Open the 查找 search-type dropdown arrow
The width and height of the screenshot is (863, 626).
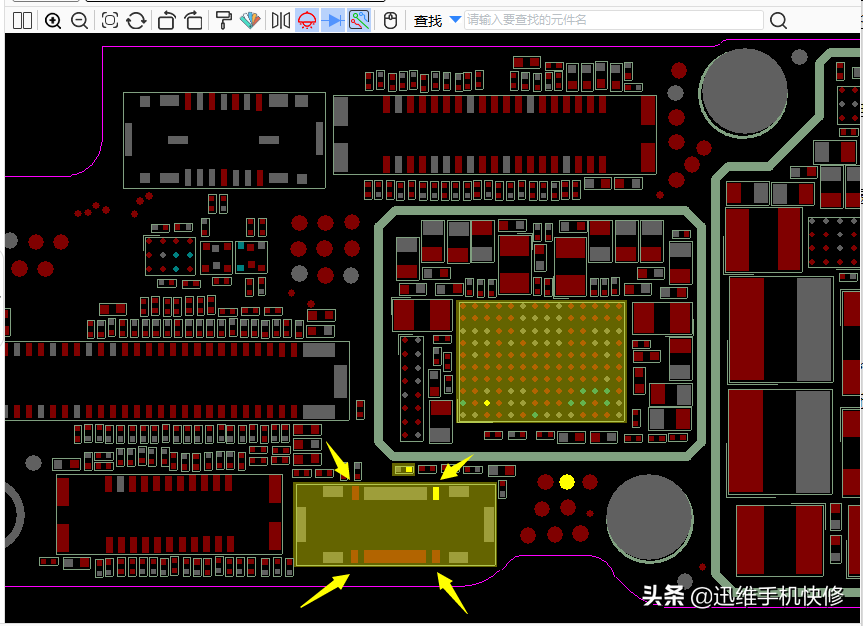(455, 20)
